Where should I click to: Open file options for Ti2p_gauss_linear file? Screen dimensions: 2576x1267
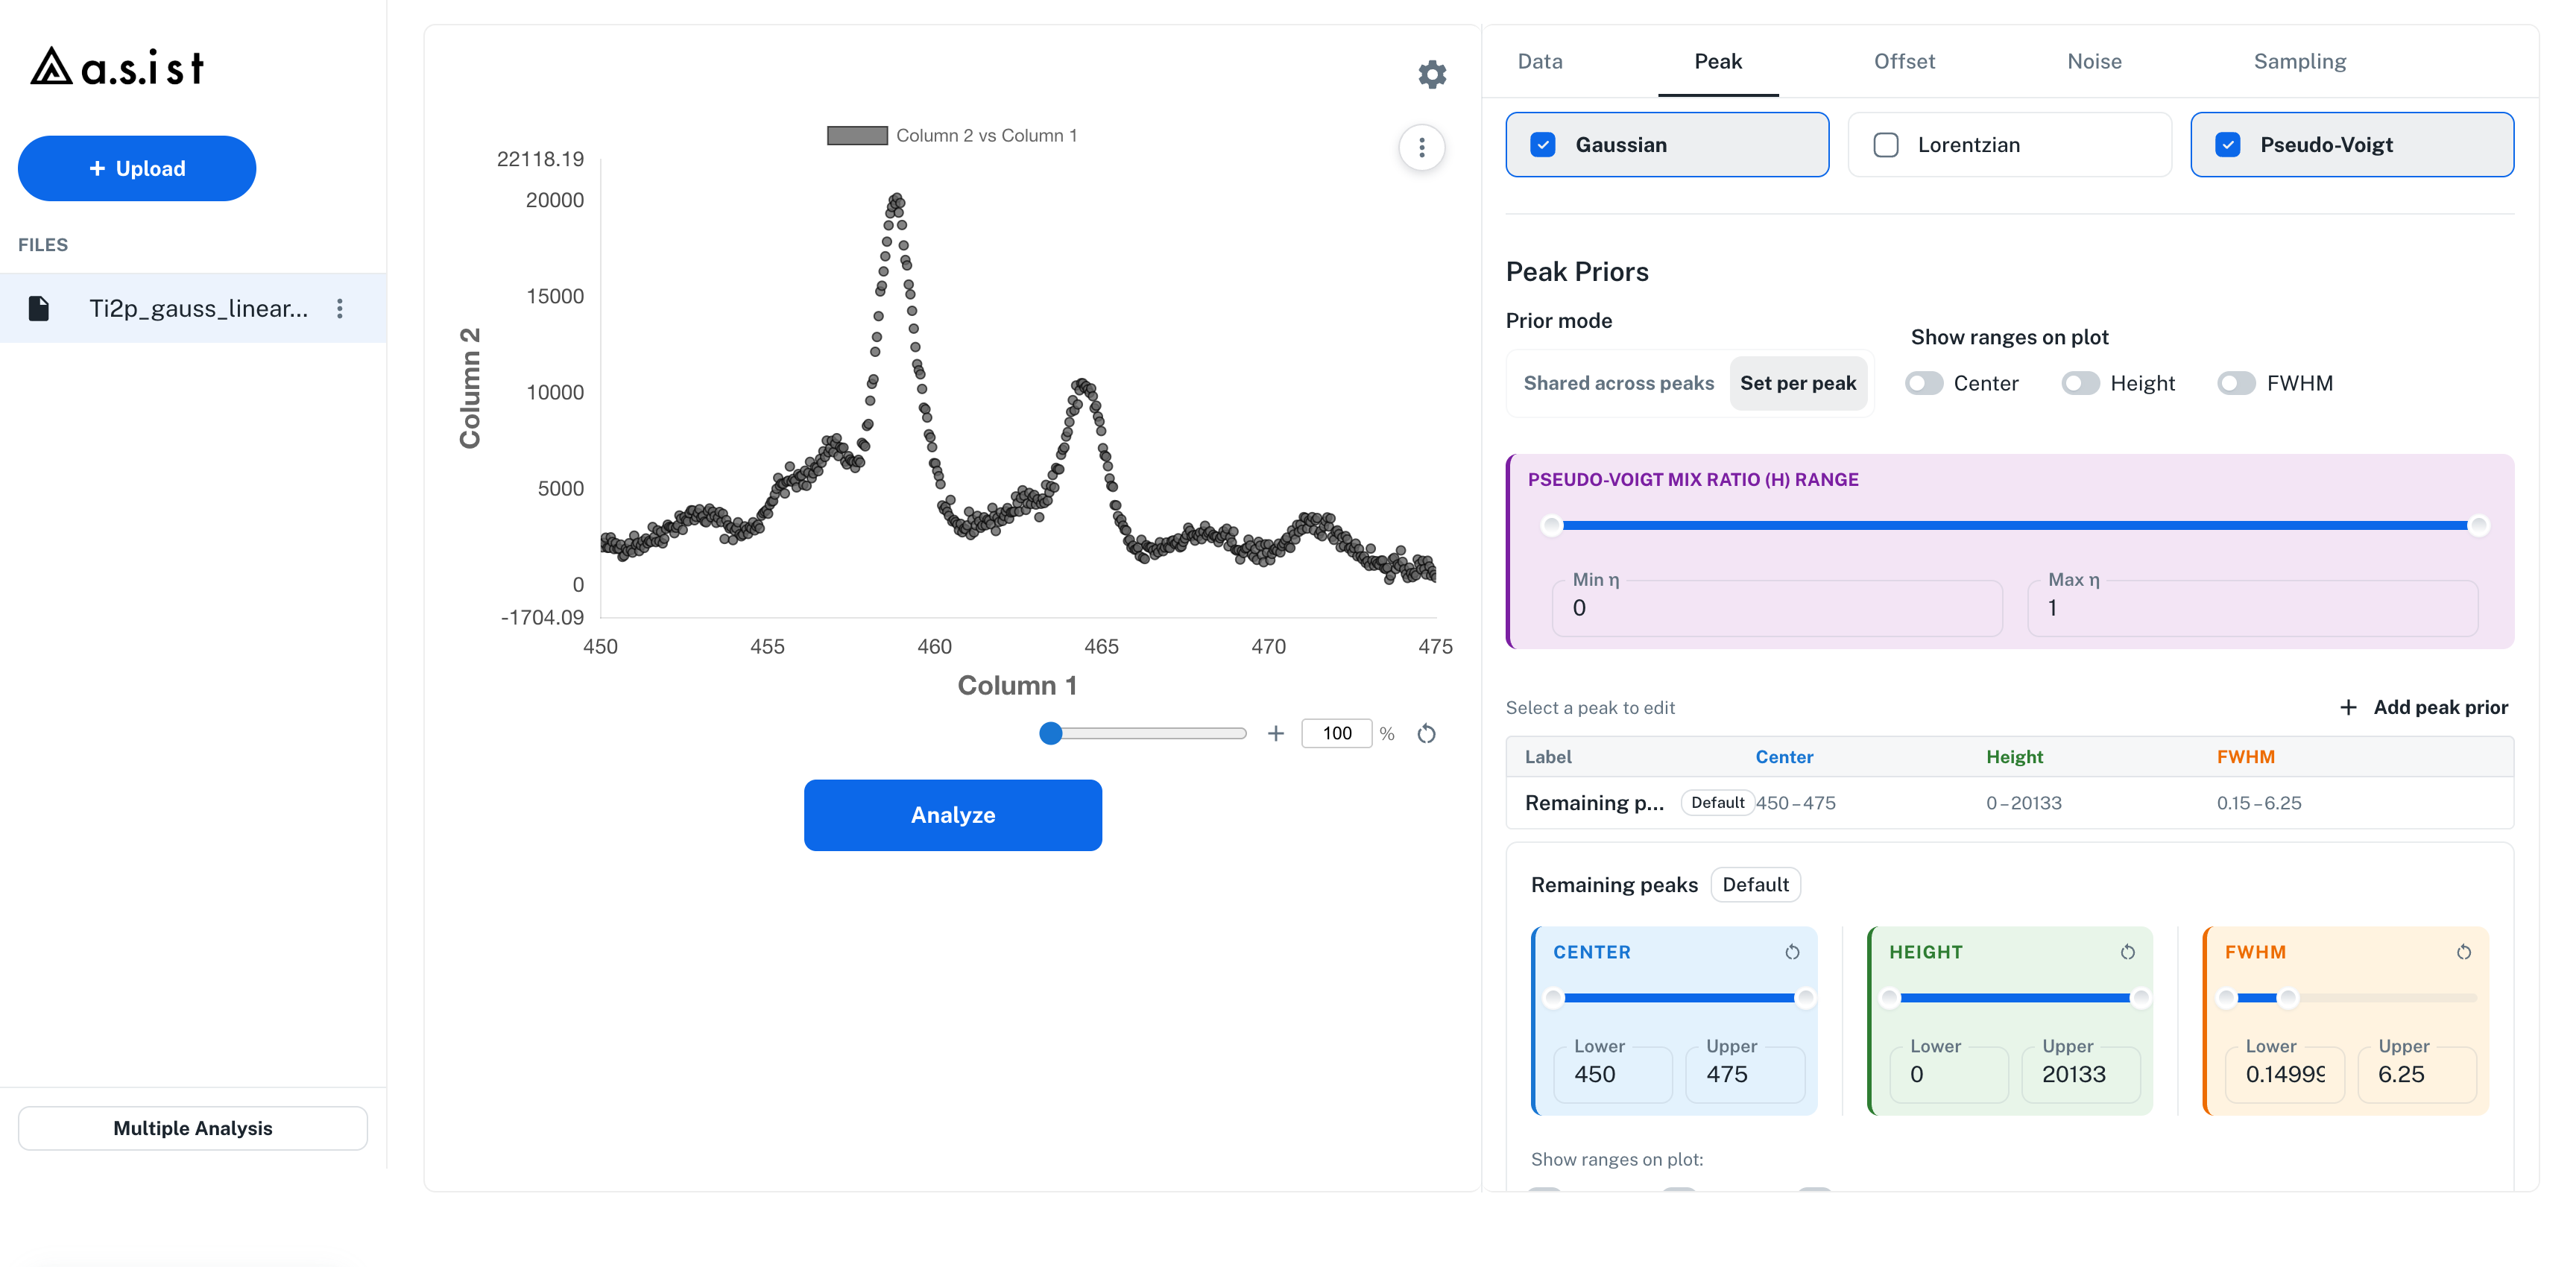(340, 308)
